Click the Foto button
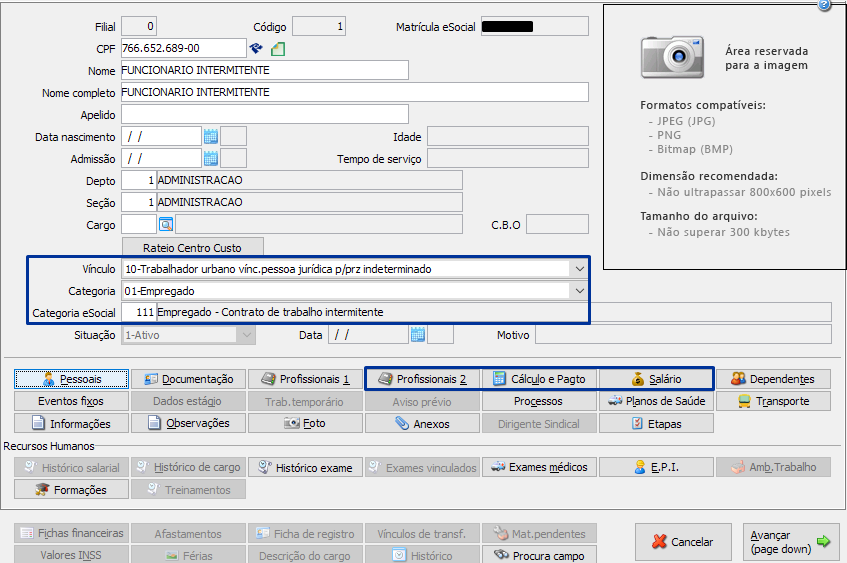This screenshot has width=847, height=563. point(305,424)
